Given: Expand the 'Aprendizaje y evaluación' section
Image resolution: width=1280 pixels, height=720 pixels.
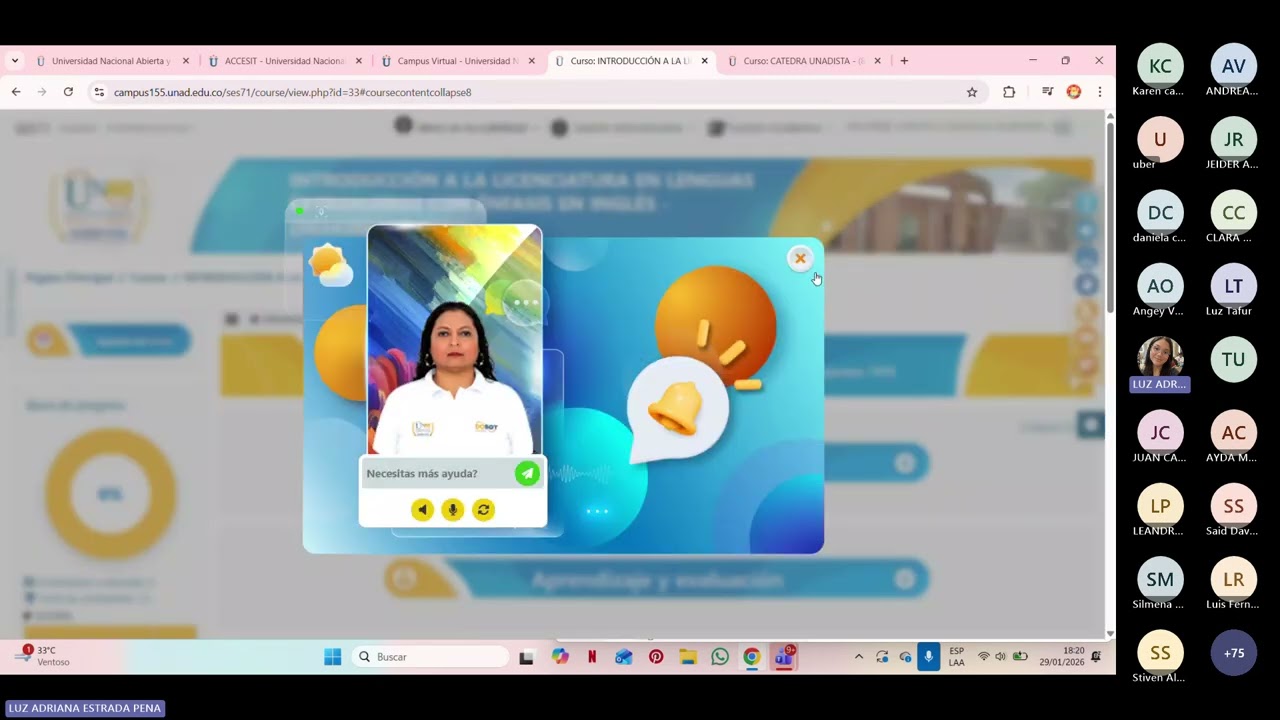Looking at the screenshot, I should (657, 580).
